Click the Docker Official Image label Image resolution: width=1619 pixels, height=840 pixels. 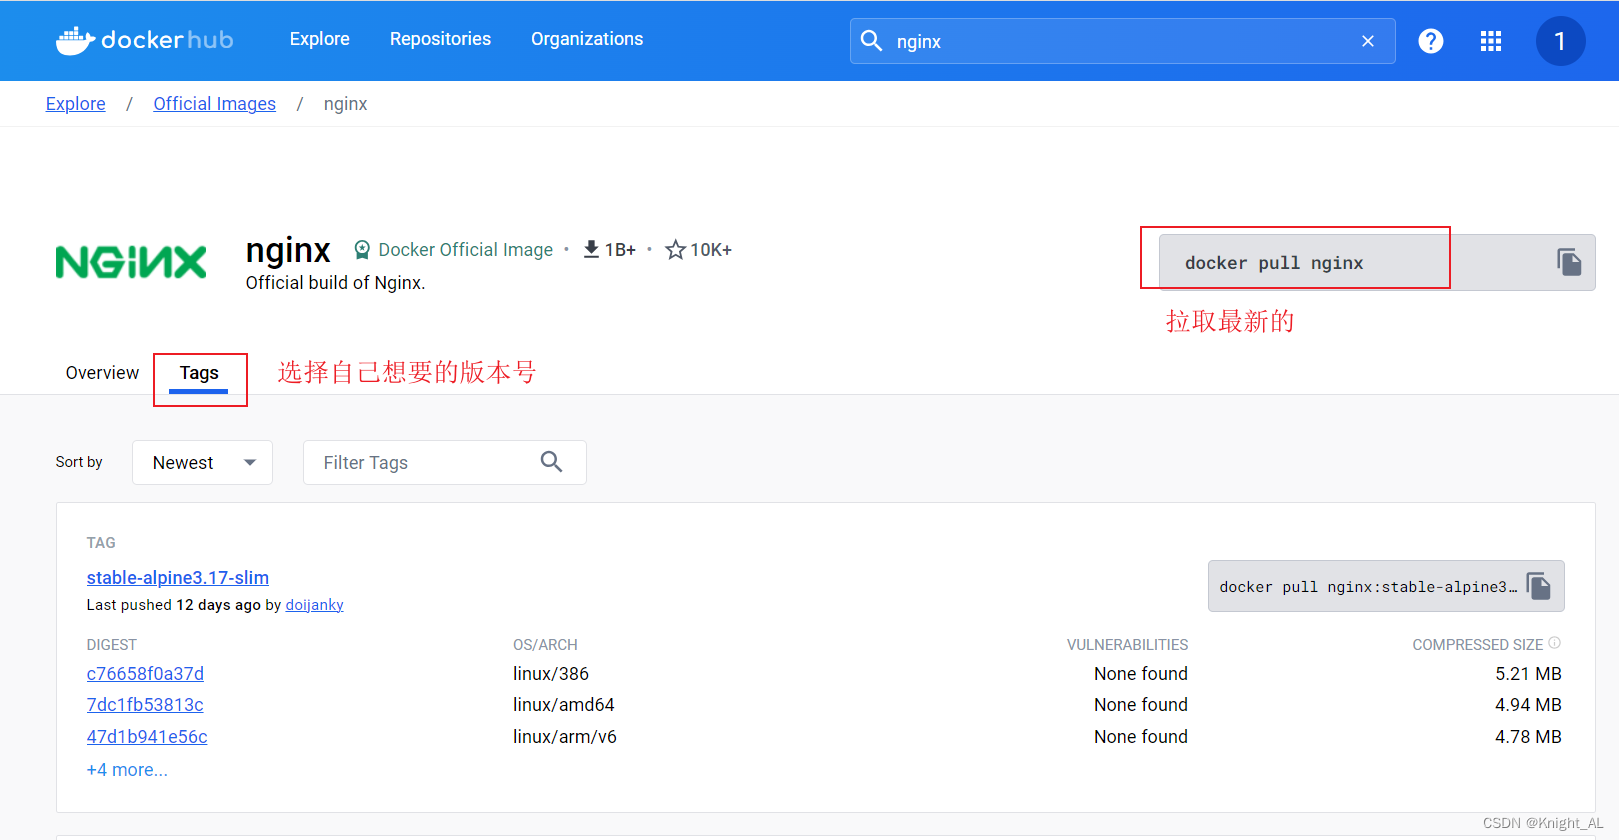click(466, 250)
